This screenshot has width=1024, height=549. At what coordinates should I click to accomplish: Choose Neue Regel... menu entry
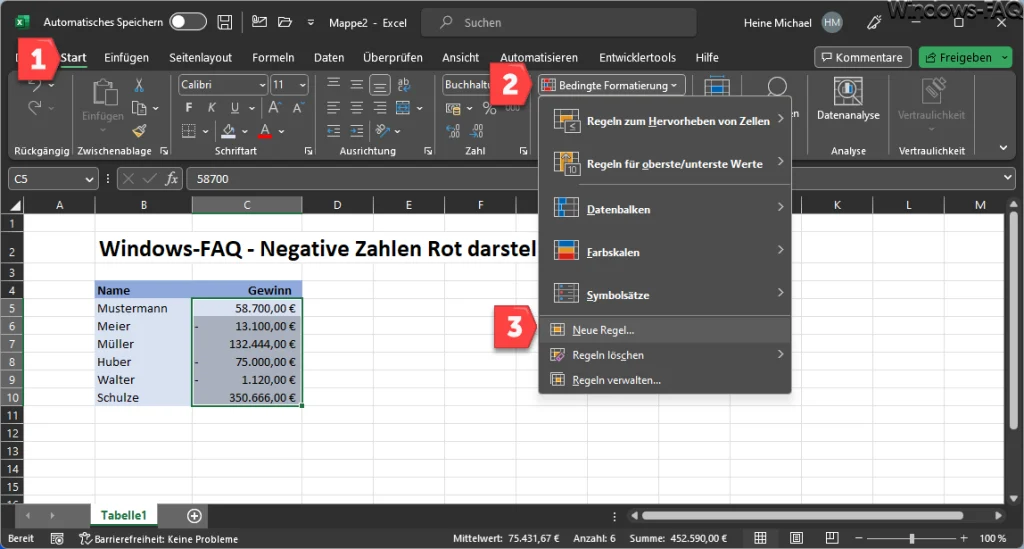[665, 330]
